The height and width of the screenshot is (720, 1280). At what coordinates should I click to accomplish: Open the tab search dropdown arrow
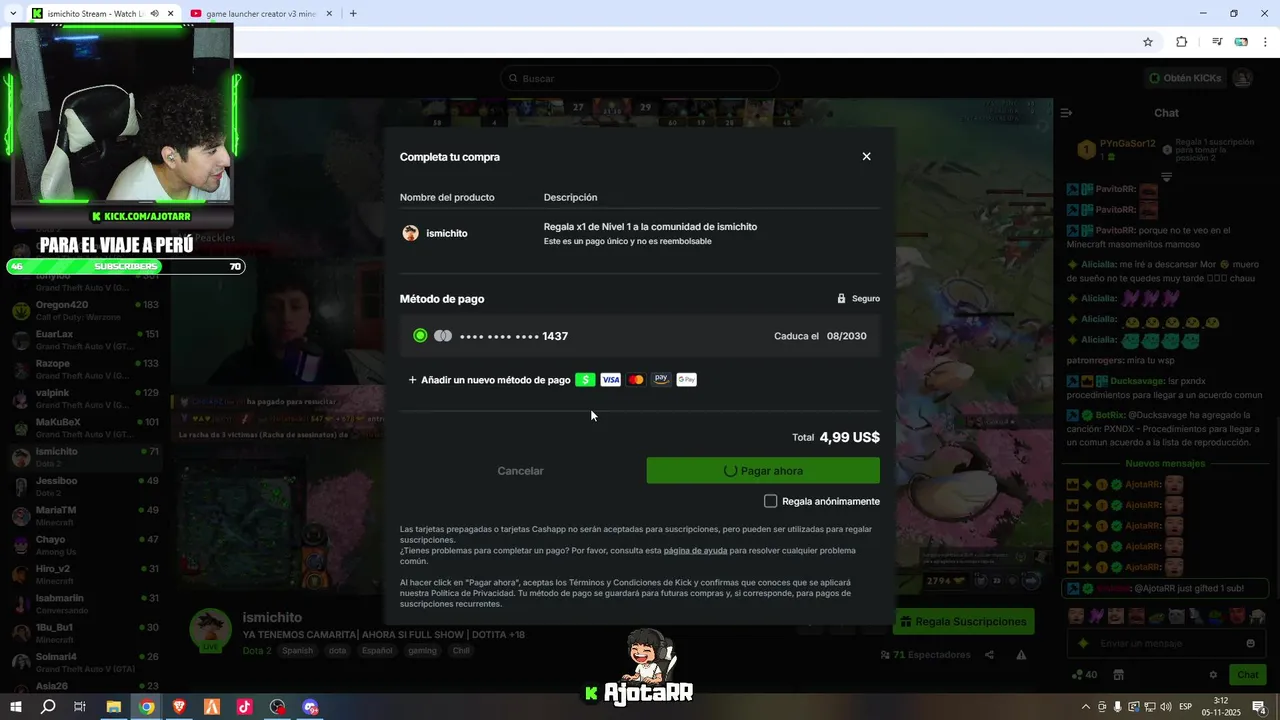12,14
